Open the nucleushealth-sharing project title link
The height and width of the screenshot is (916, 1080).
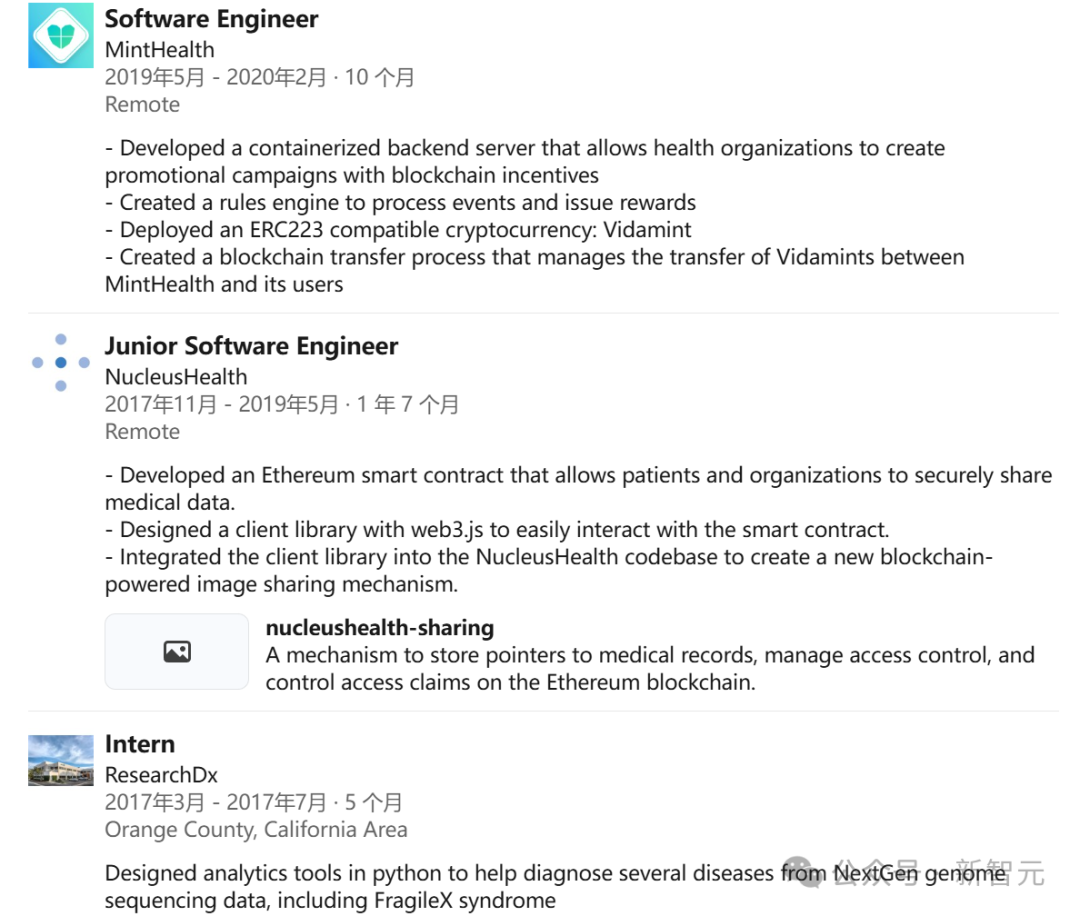point(380,627)
